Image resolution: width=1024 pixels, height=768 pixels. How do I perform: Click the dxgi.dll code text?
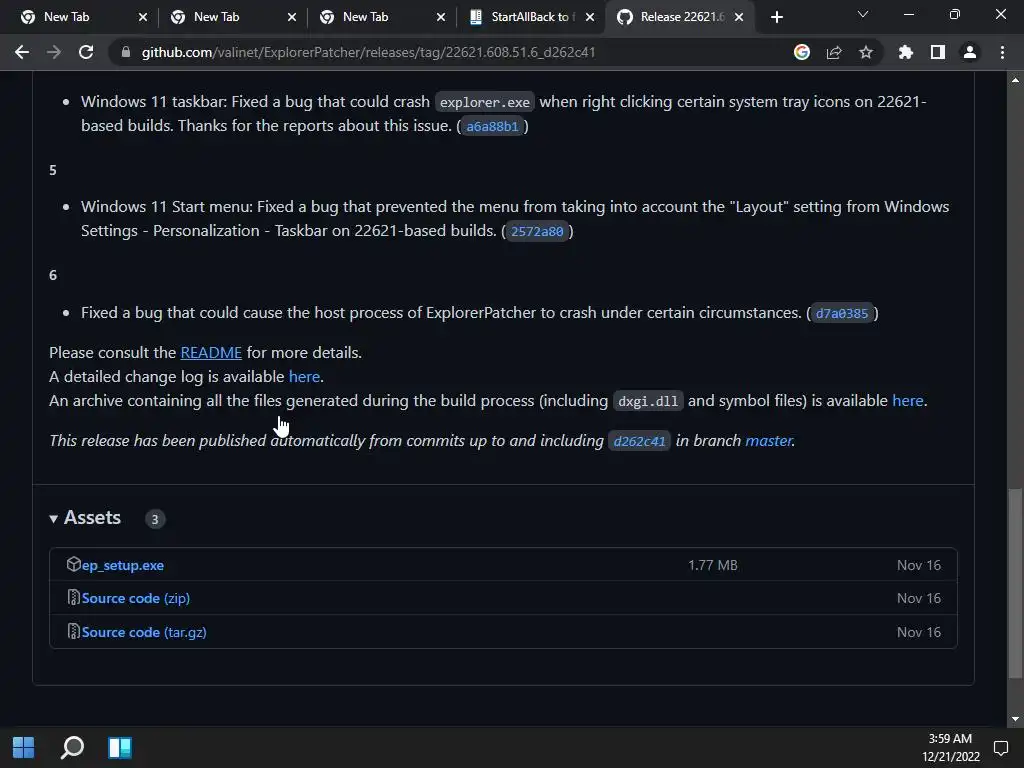[648, 401]
